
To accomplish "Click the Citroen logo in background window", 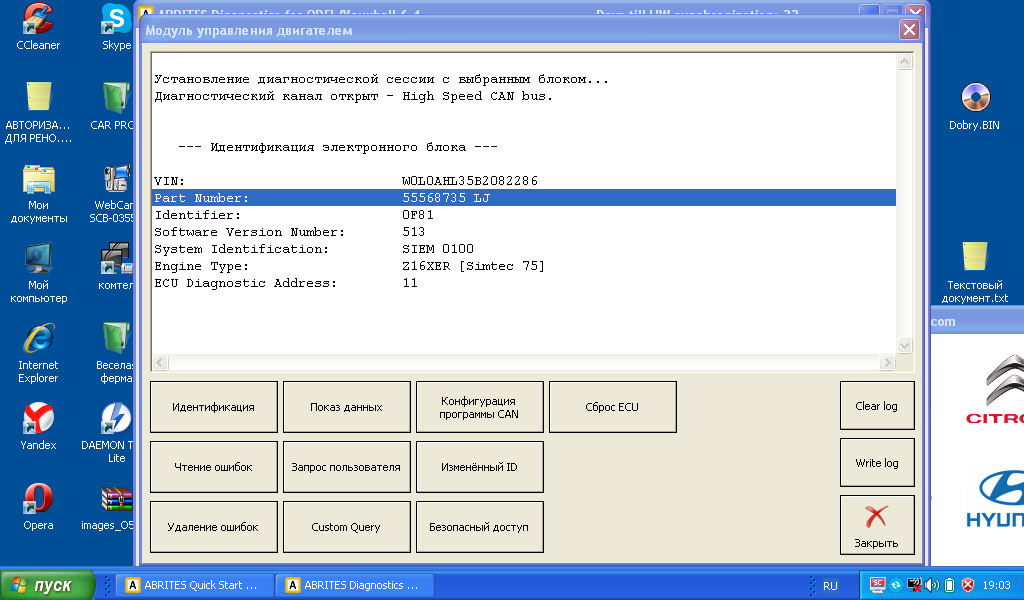I will 994,390.
